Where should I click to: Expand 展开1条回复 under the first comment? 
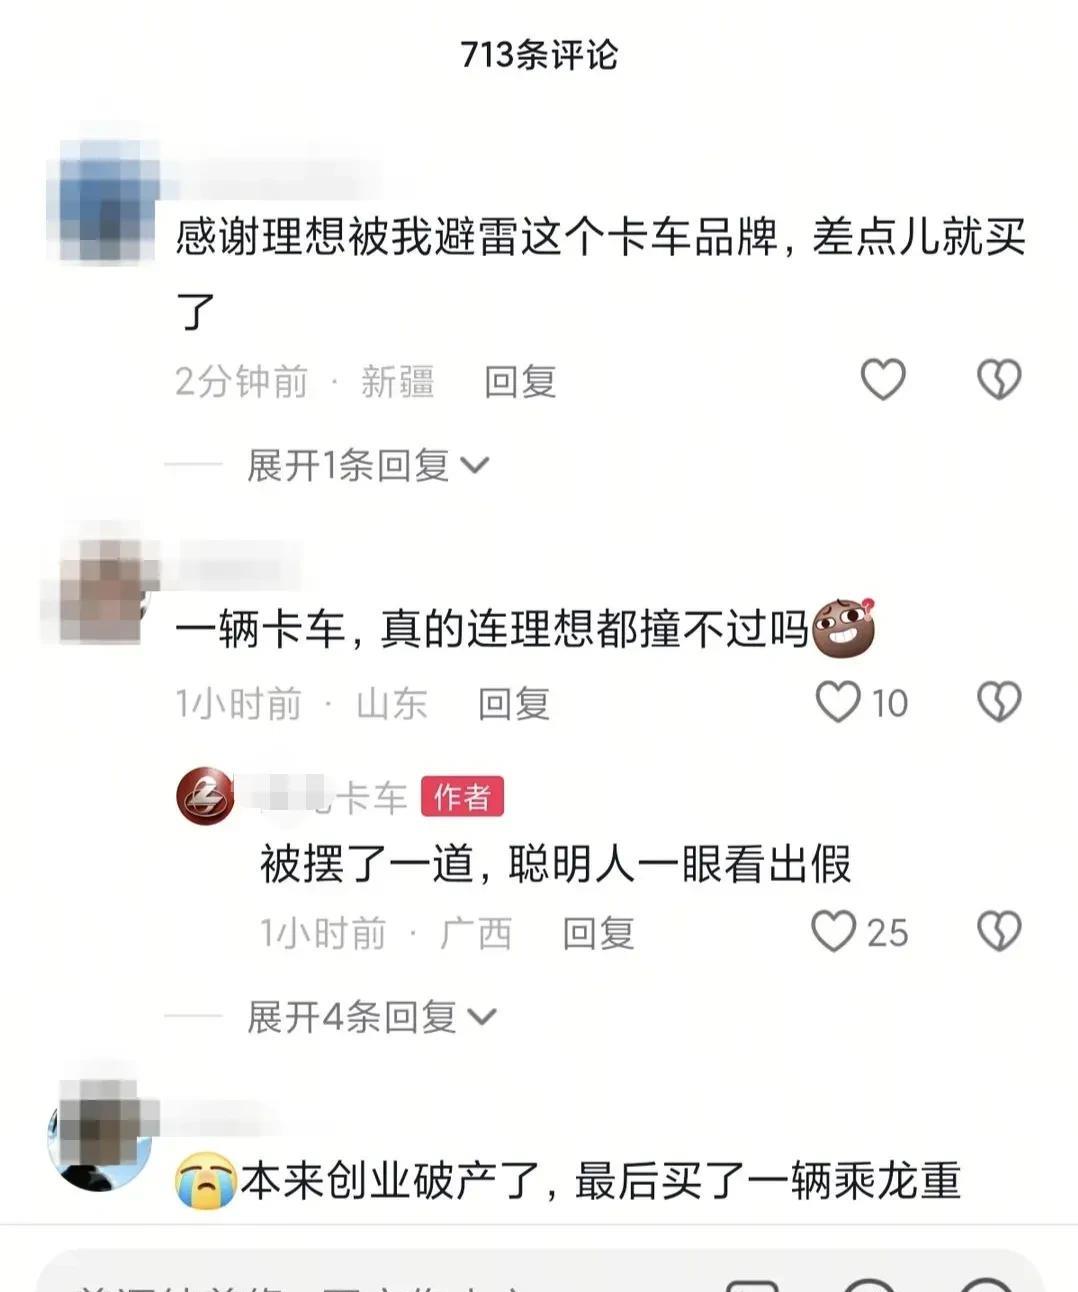pos(367,465)
